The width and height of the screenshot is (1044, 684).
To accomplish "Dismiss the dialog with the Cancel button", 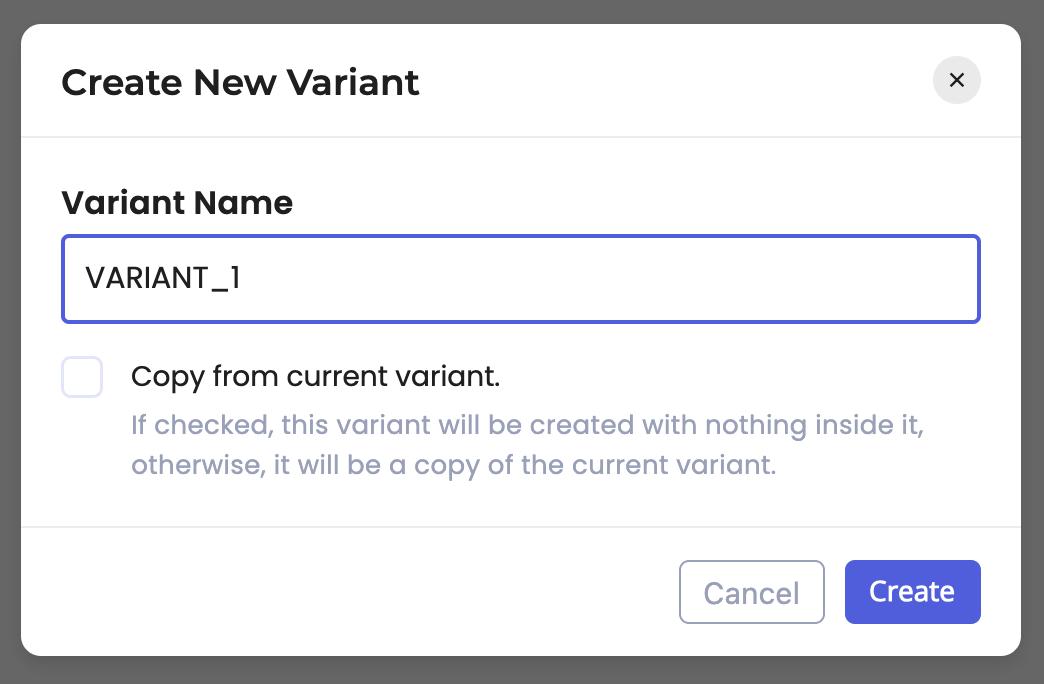I will pyautogui.click(x=752, y=592).
